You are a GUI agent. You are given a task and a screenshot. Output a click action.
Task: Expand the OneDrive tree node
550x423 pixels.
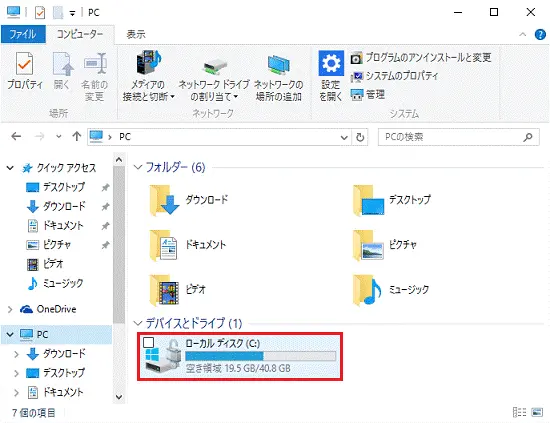10,309
